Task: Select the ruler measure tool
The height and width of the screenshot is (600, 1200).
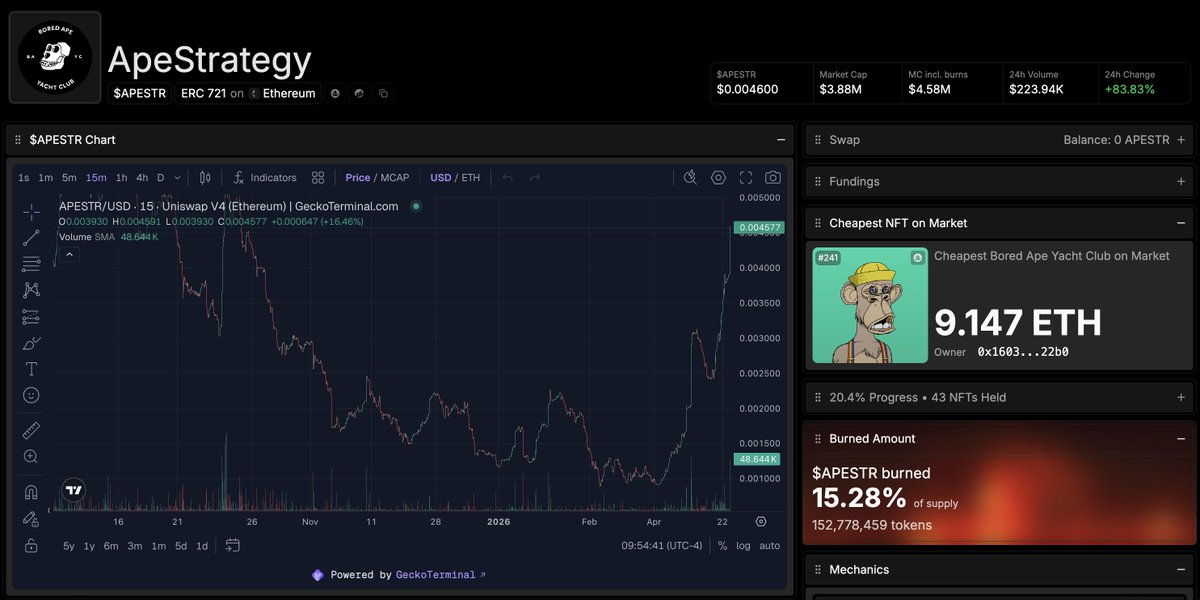Action: [31, 430]
